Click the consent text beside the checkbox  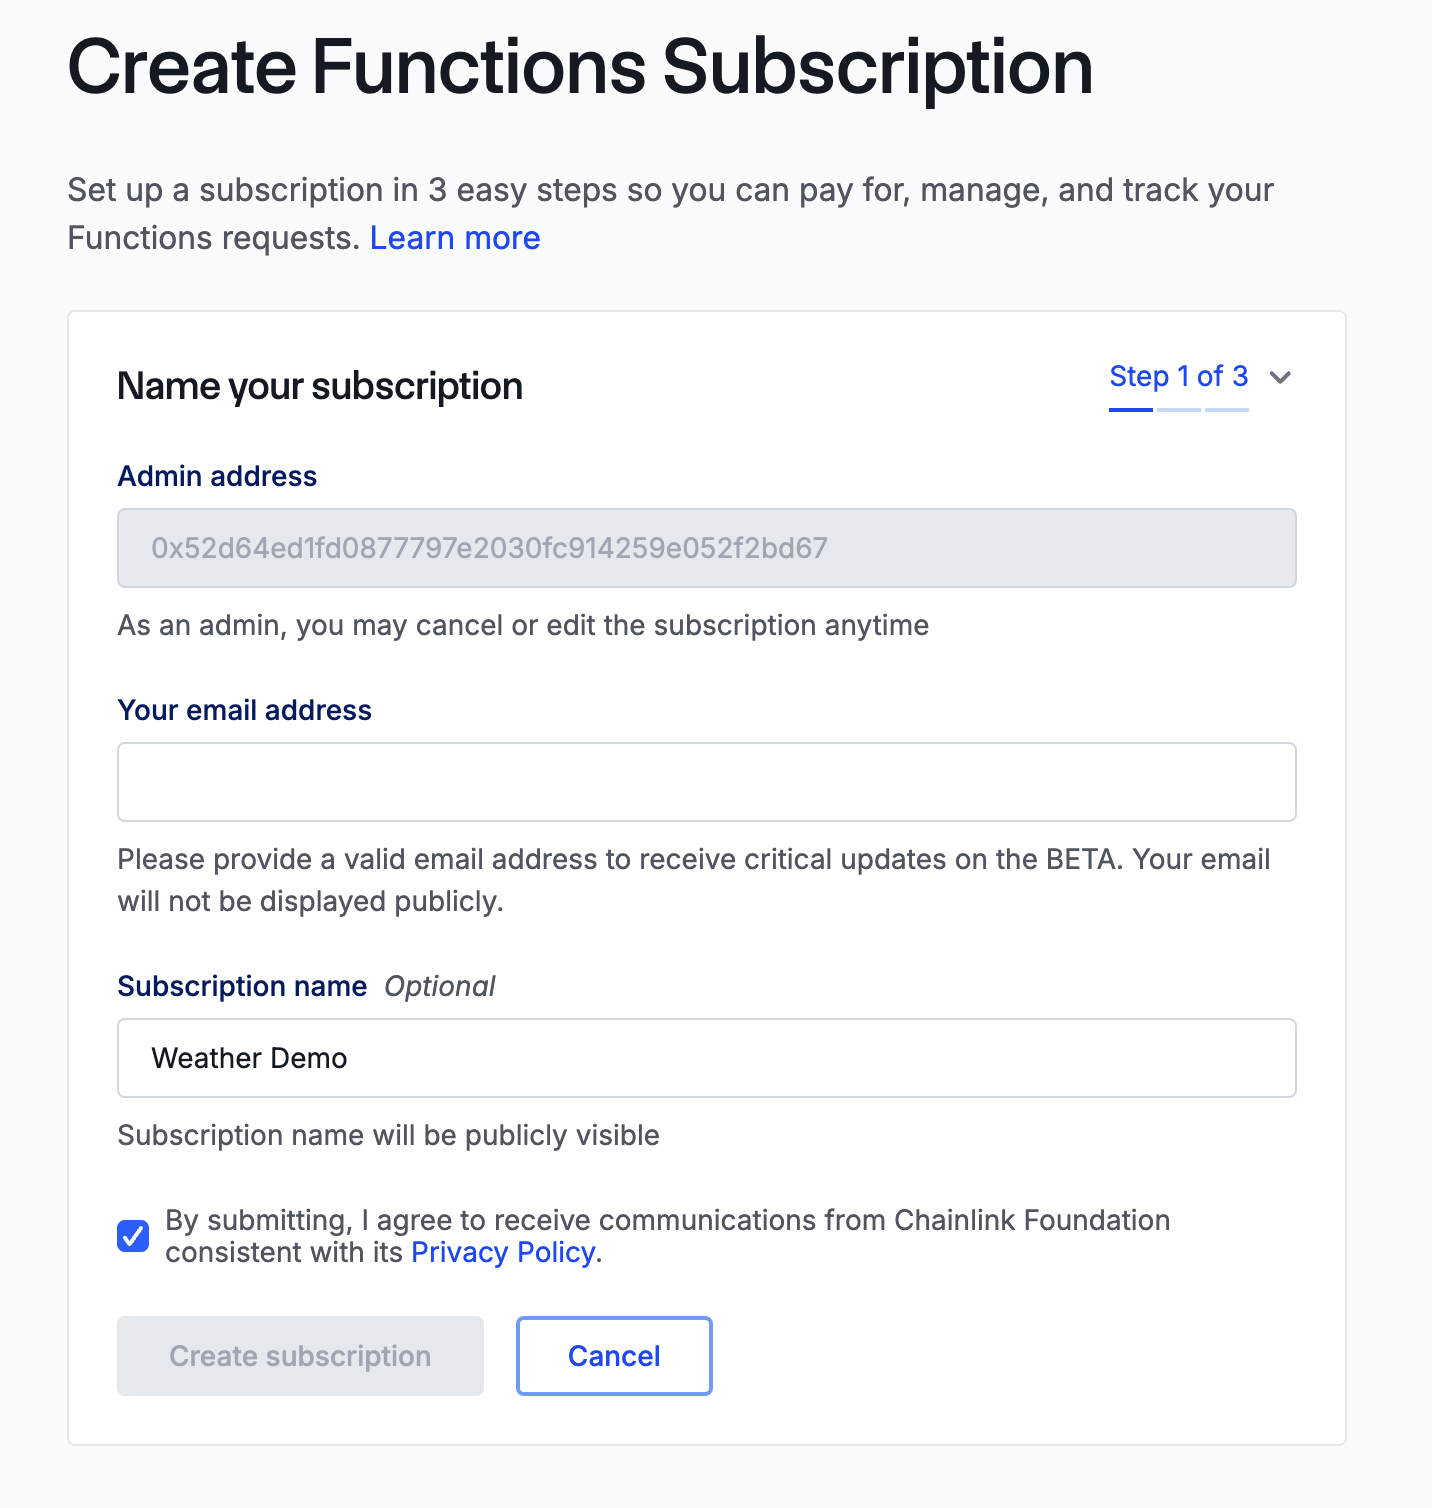pos(667,1221)
